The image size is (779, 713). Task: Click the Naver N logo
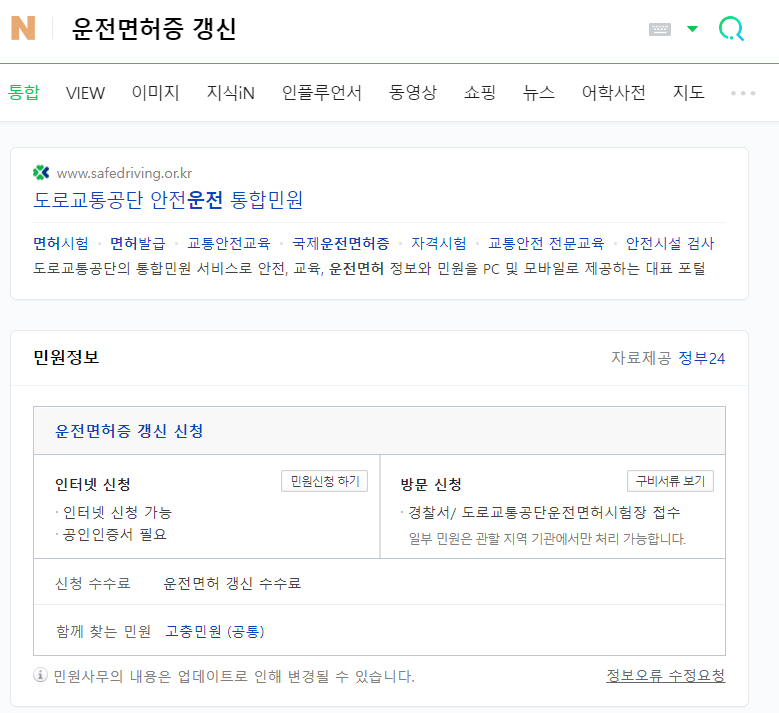(23, 28)
